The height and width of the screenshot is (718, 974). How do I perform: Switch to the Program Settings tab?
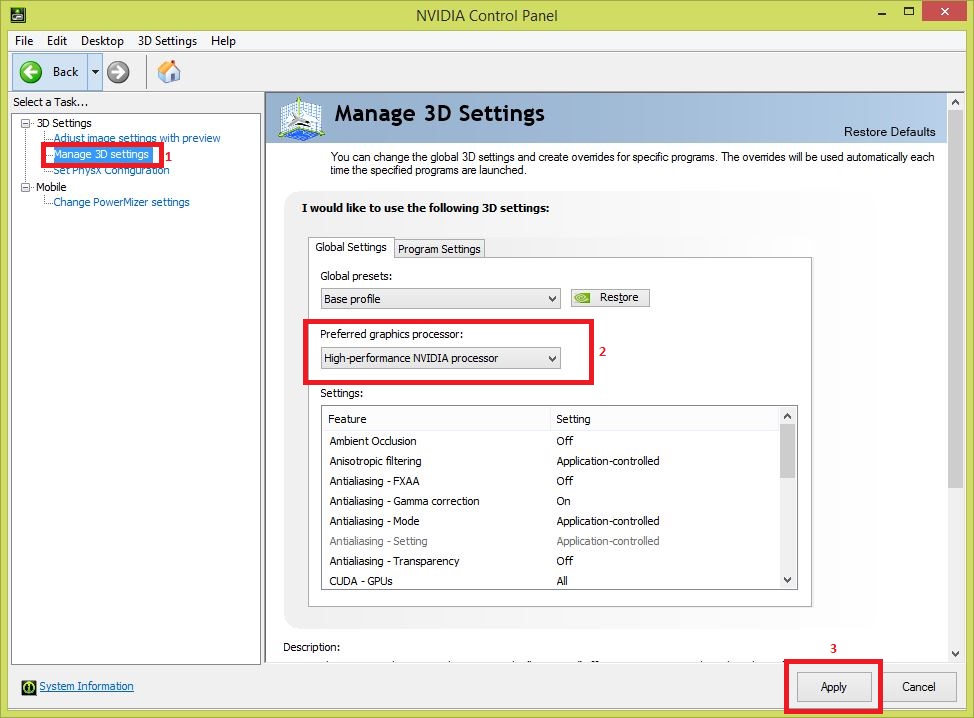pyautogui.click(x=439, y=248)
